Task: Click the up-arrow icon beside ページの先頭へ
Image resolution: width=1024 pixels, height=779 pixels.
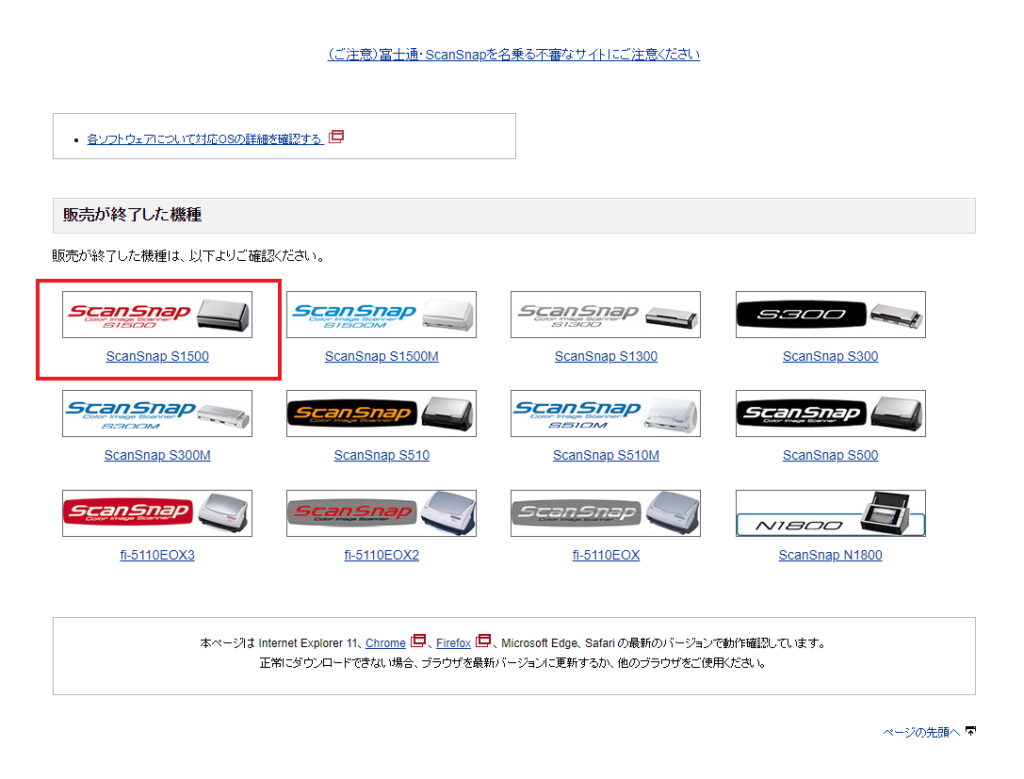Action: (970, 731)
